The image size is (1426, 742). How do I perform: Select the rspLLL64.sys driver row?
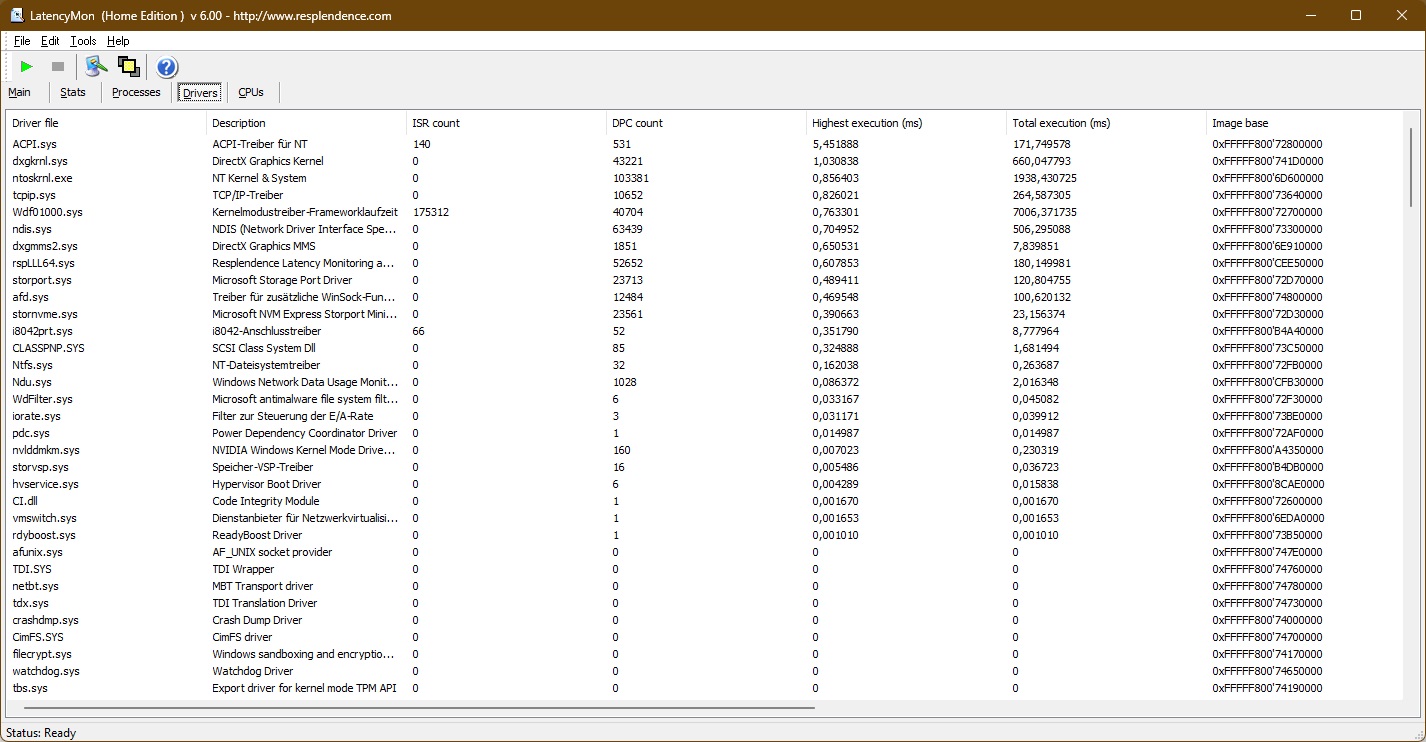[705, 263]
